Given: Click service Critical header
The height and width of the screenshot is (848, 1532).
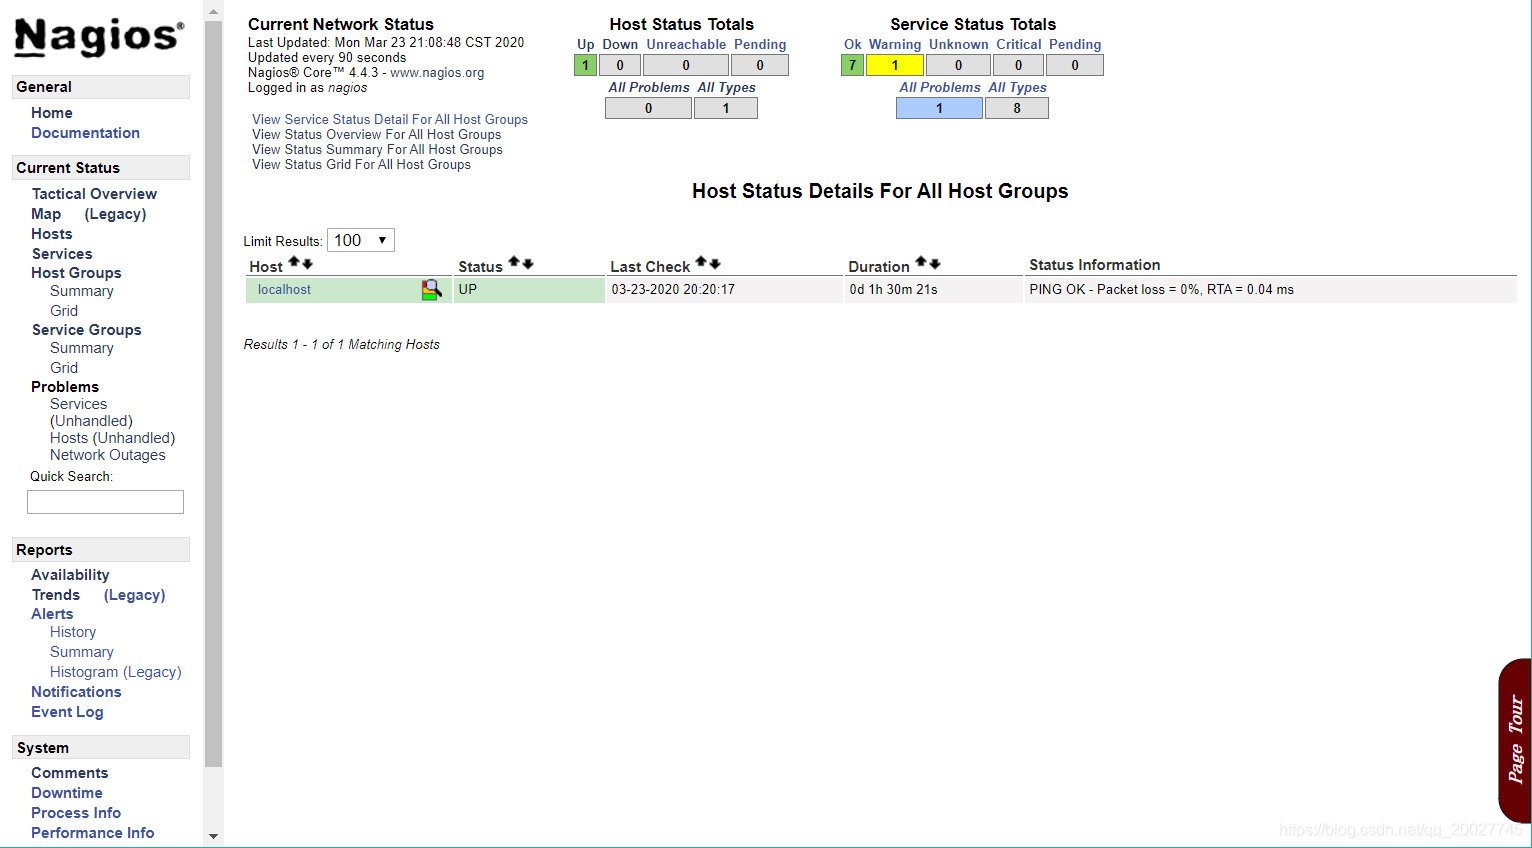Looking at the screenshot, I should 1018,45.
